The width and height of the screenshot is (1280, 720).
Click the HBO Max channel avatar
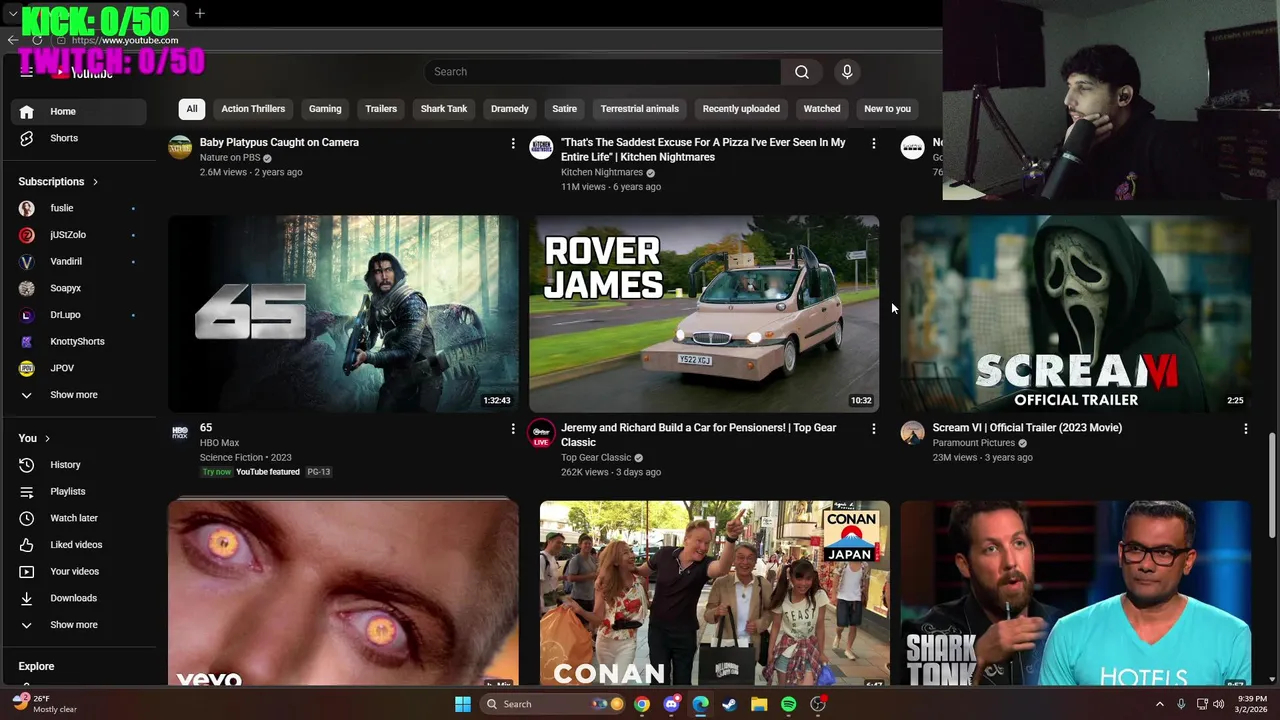pos(180,432)
